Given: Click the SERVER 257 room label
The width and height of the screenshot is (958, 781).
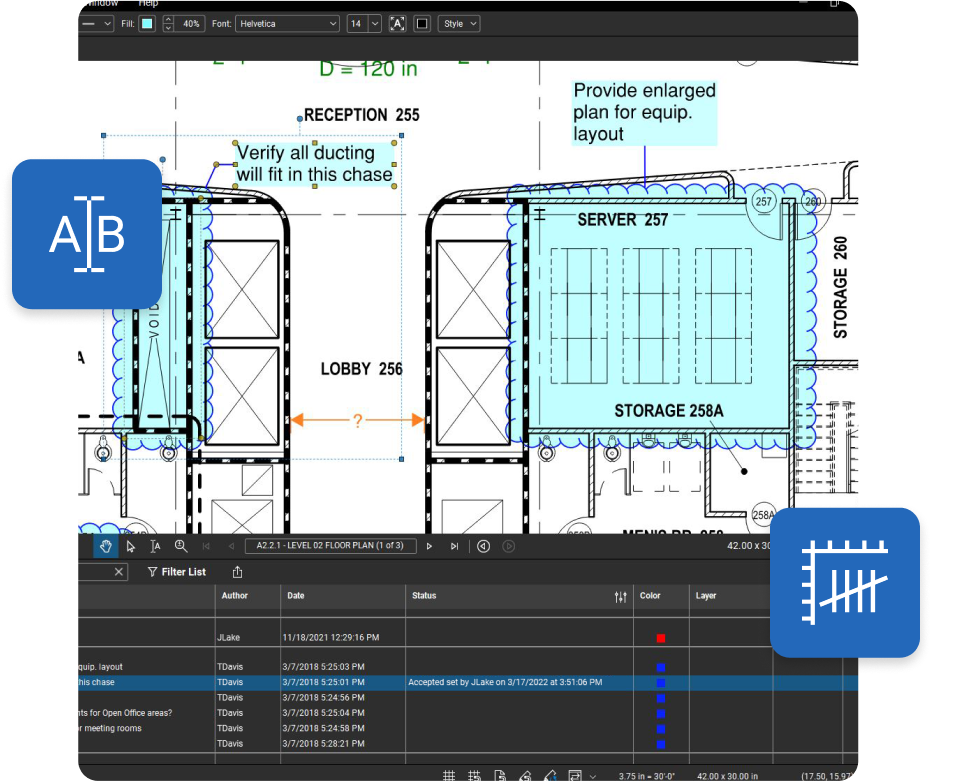Looking at the screenshot, I should coord(623,219).
